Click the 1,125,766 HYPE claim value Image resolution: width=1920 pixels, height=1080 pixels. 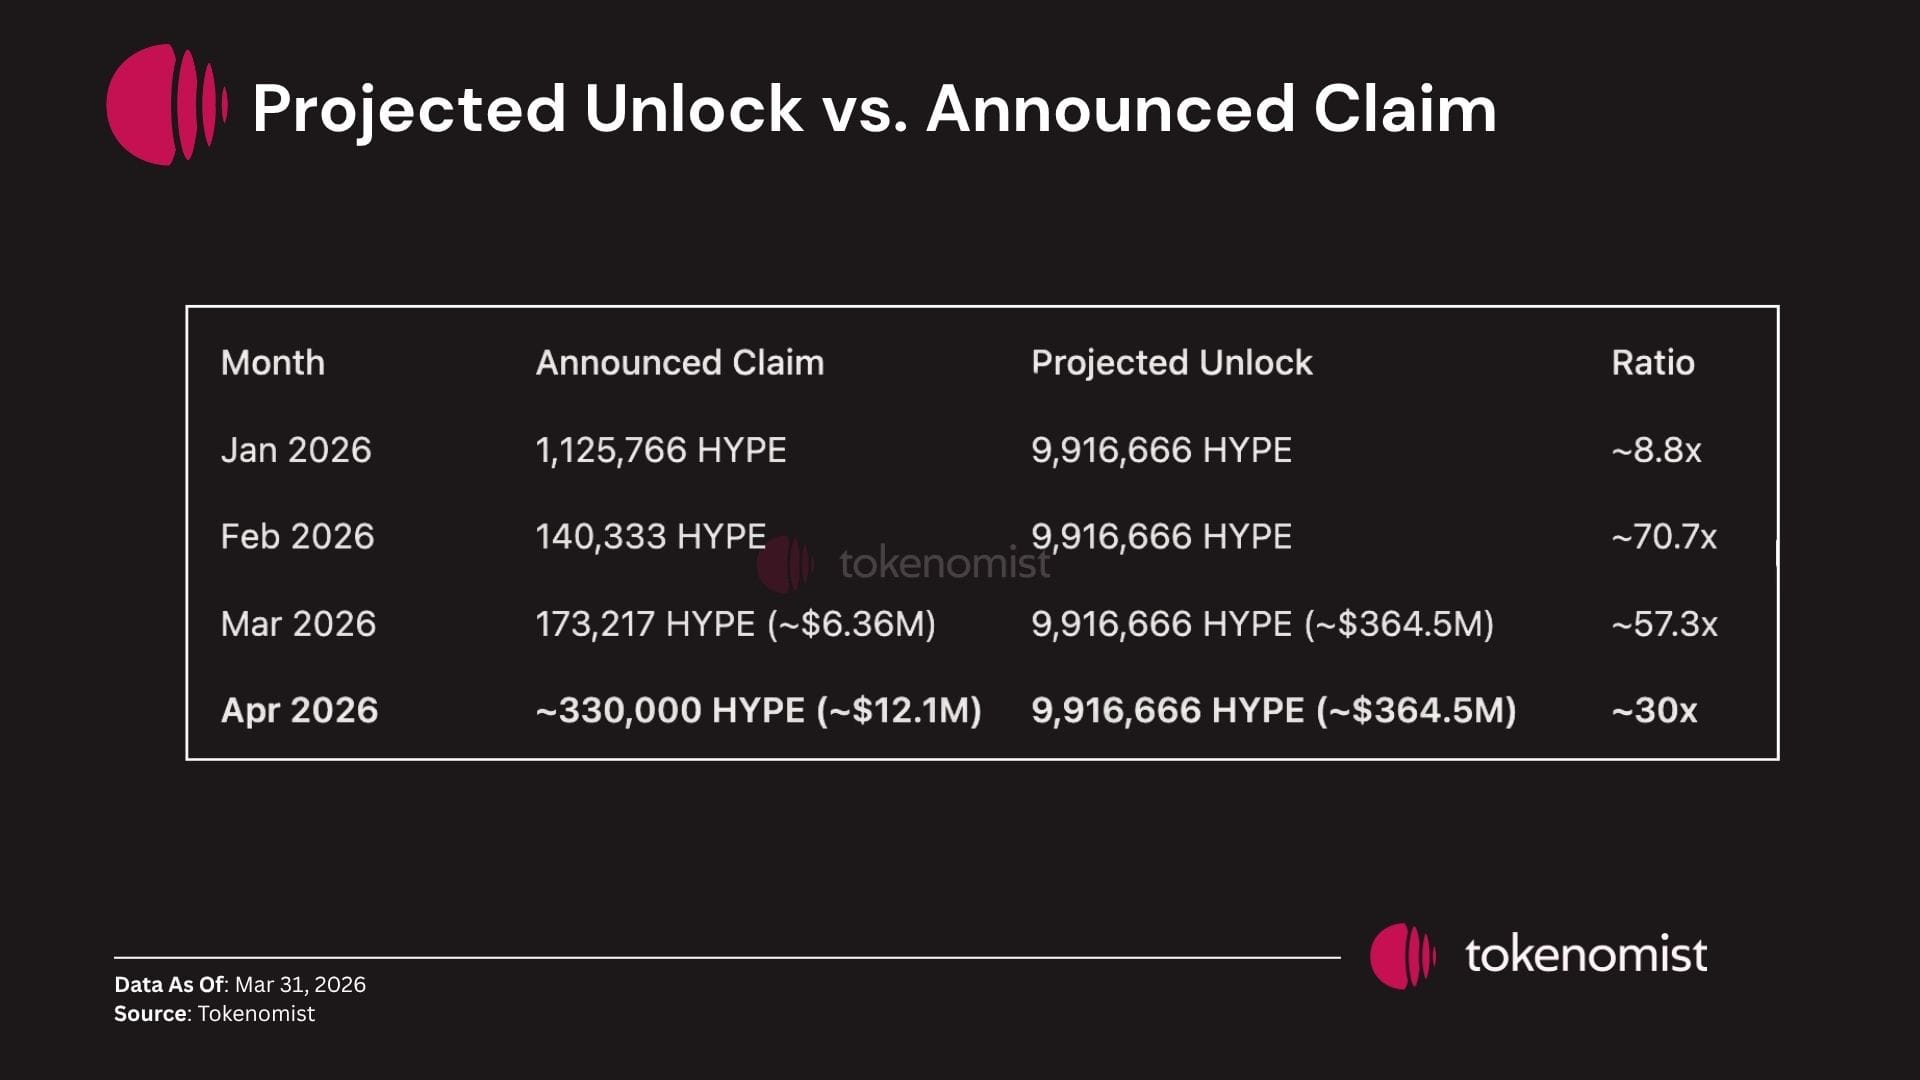661,450
